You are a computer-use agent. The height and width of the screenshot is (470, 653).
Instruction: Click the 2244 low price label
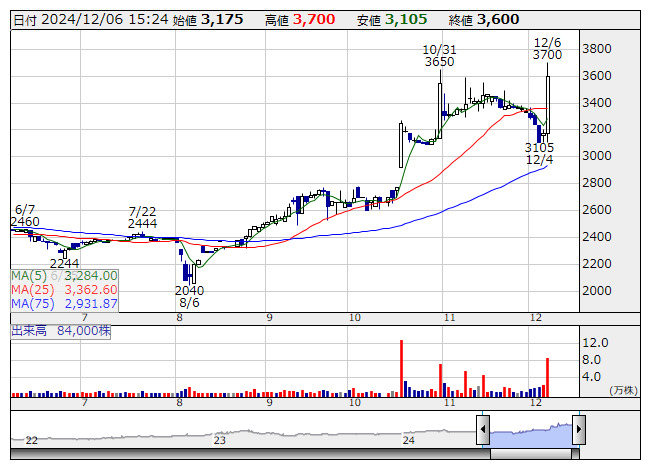click(x=65, y=264)
